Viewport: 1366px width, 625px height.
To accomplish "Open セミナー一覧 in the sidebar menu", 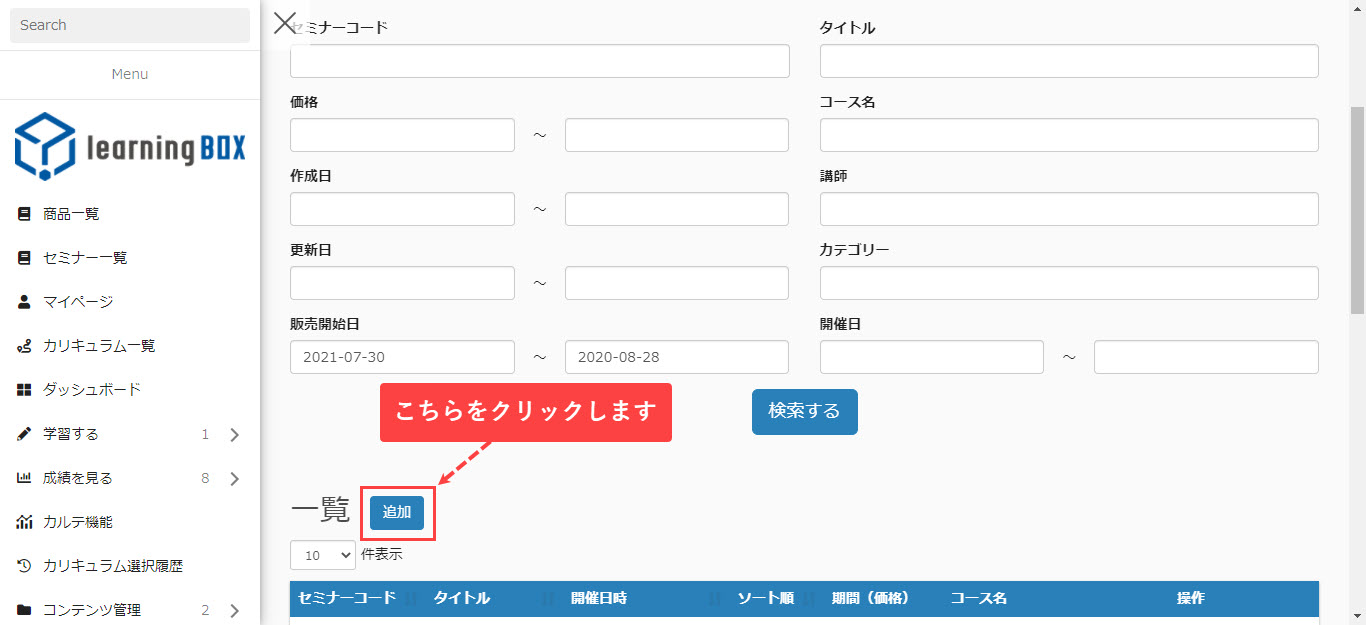I will pyautogui.click(x=85, y=258).
